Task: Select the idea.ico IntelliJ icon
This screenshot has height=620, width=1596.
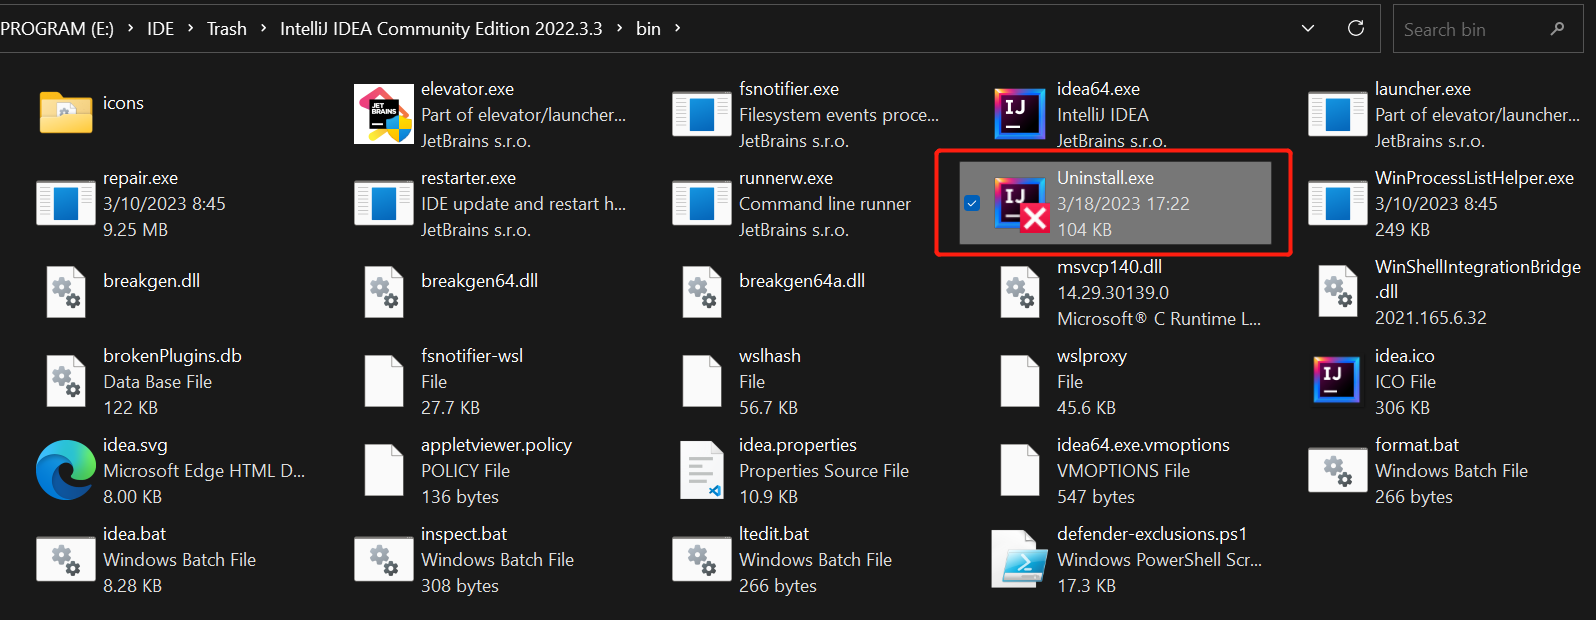Action: point(1338,381)
